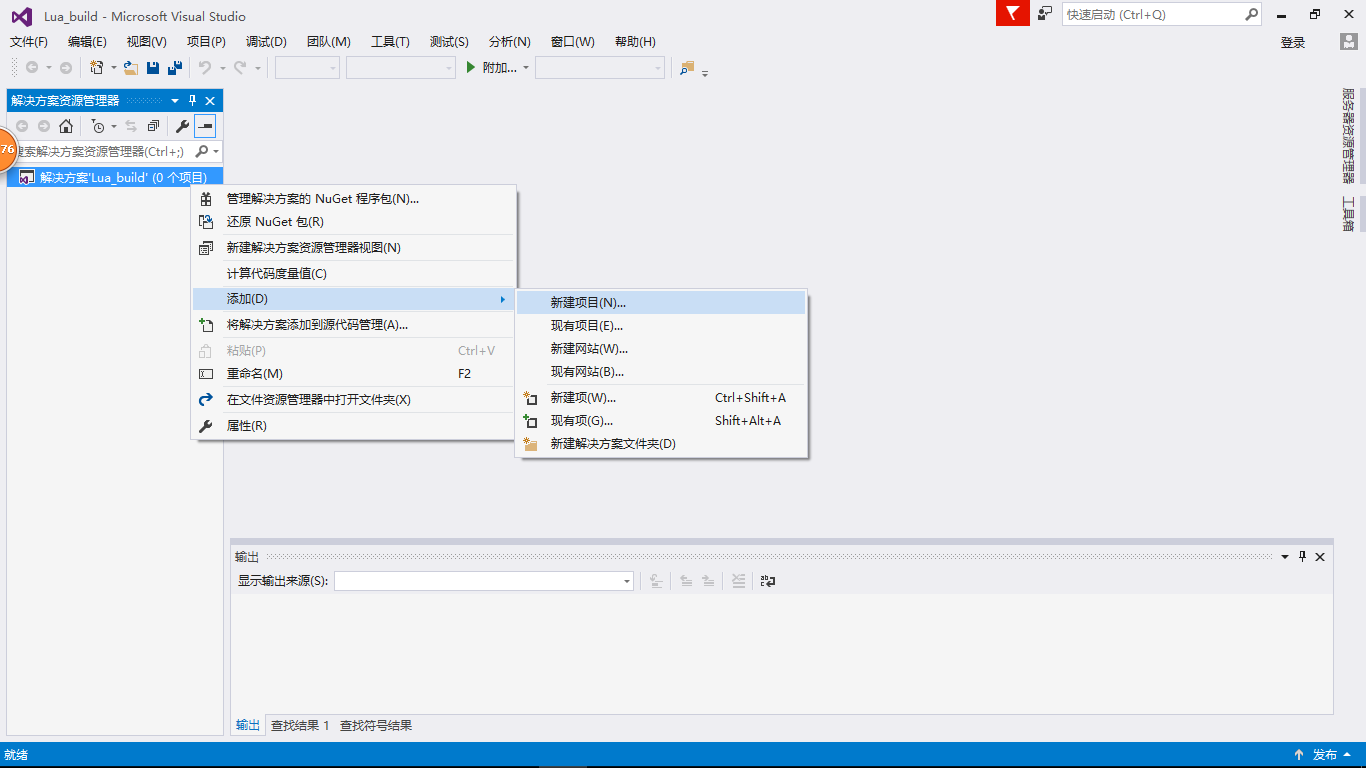Open the Solution Explorer window options dropdown
The width and height of the screenshot is (1366, 768).
coord(176,101)
